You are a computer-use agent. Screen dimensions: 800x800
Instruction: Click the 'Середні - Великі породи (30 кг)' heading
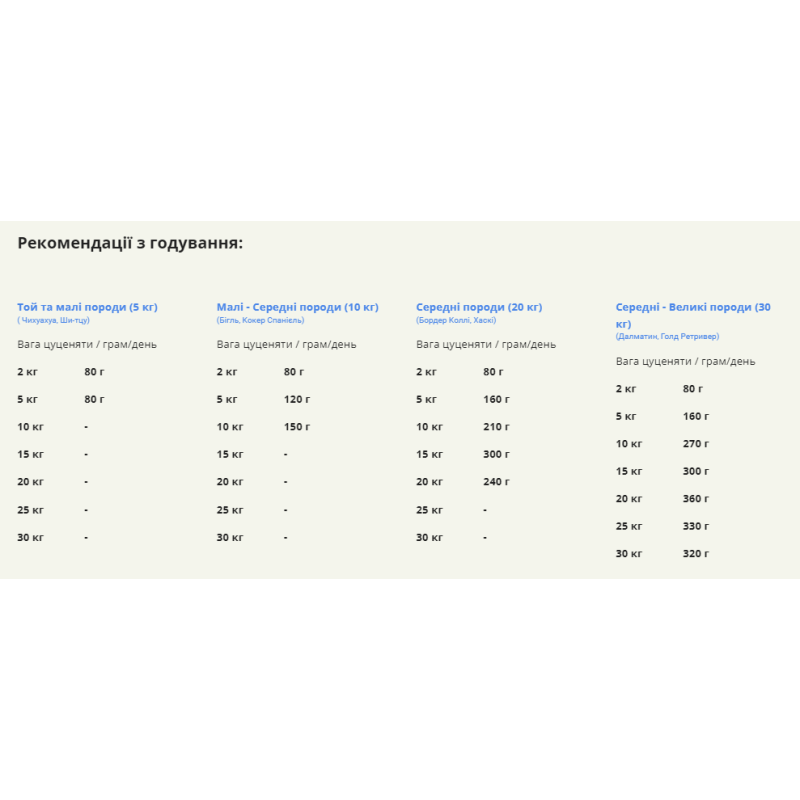[x=693, y=315]
